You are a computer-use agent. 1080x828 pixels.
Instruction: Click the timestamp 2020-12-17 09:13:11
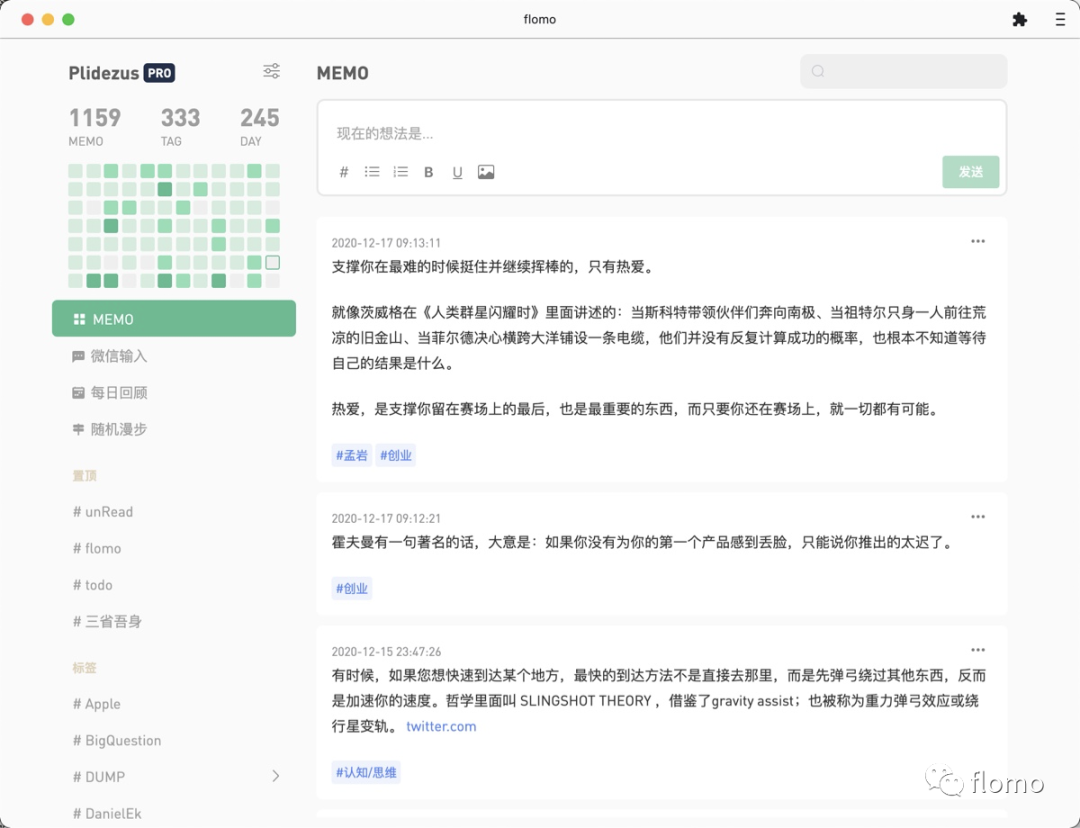coord(386,242)
